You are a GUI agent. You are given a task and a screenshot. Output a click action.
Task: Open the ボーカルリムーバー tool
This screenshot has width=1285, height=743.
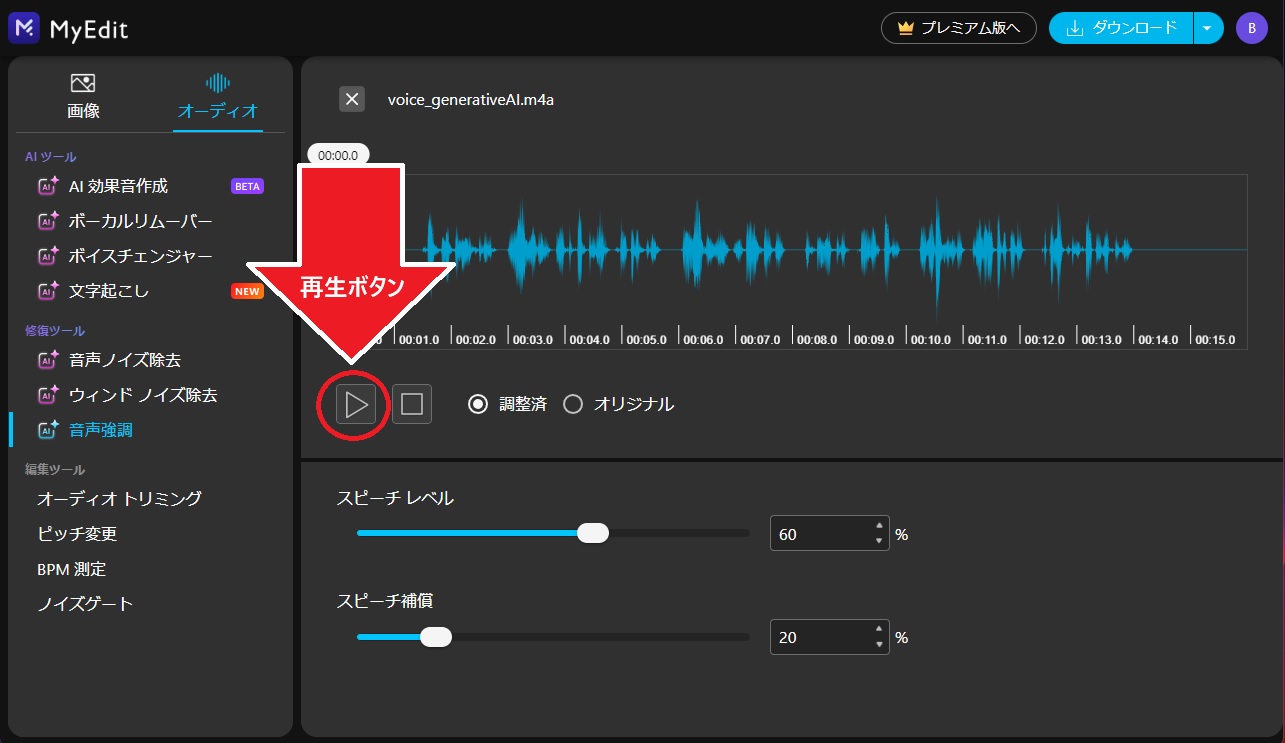point(133,220)
